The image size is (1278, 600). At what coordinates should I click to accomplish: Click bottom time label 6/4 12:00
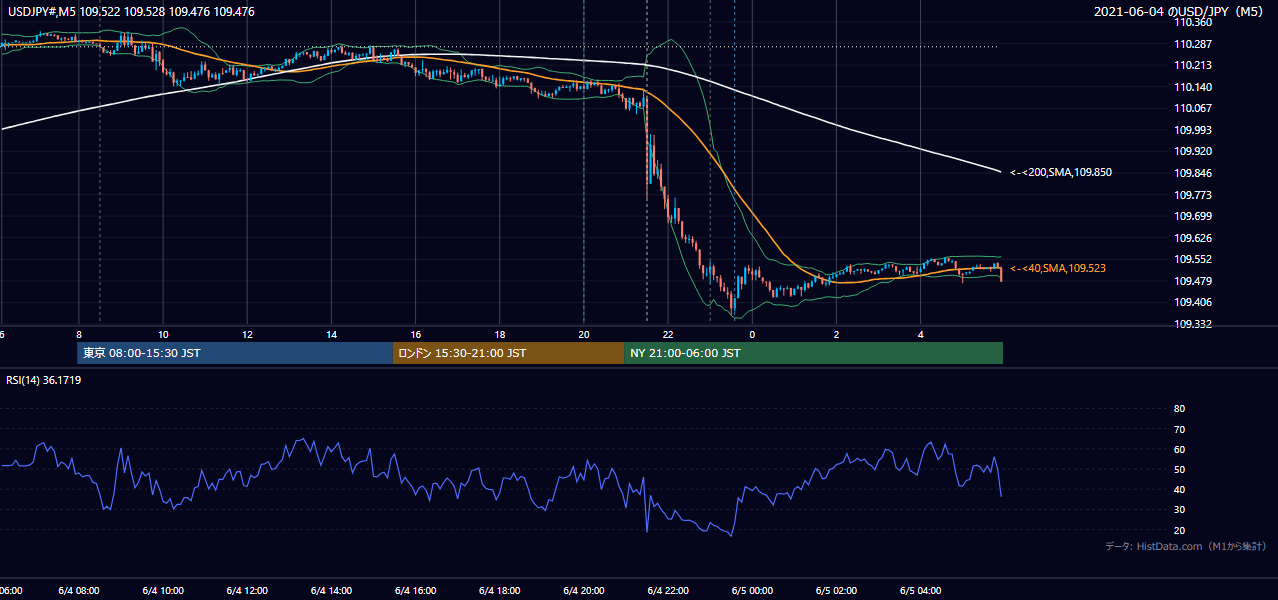(x=247, y=590)
